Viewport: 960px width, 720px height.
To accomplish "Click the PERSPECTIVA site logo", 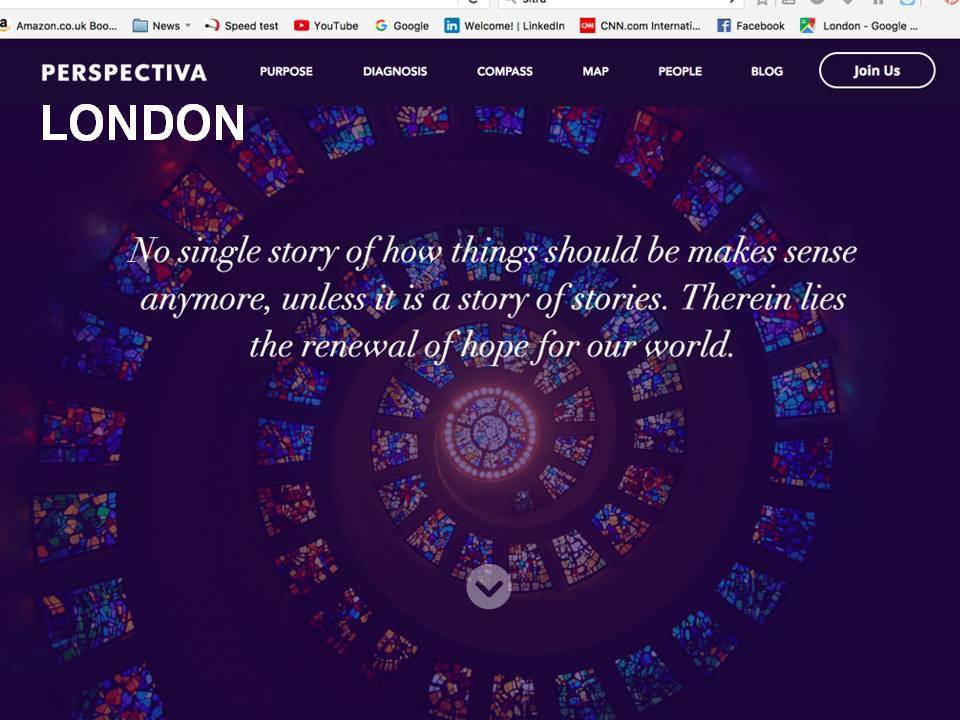I will click(124, 73).
